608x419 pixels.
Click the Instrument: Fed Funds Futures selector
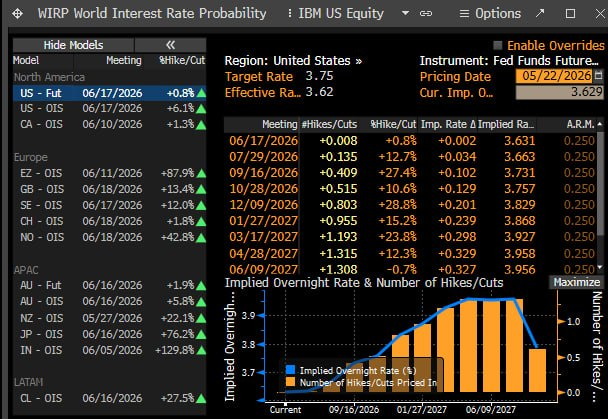[509, 61]
